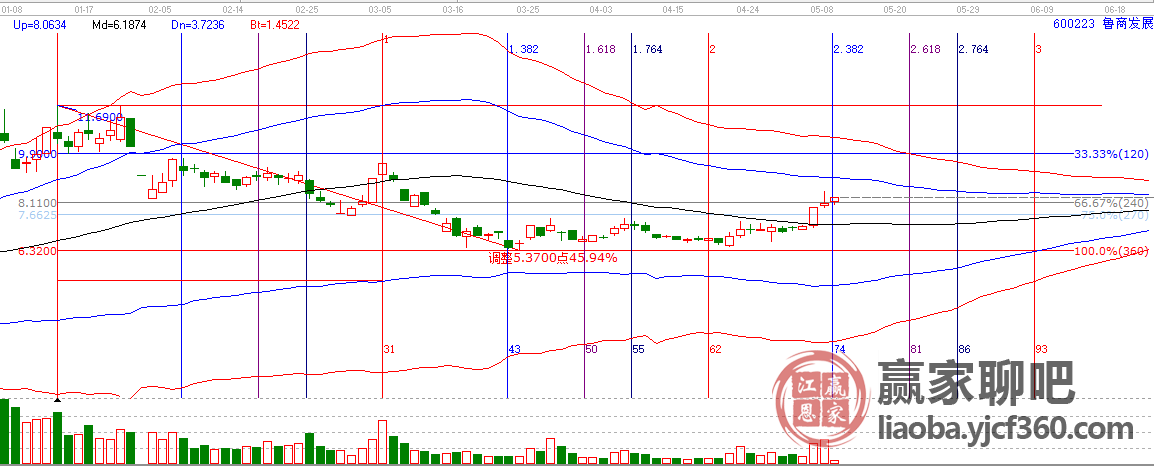The height and width of the screenshot is (468, 1154).
Task: Select the 1.764 Fibonacci time ratio label
Action: [648, 49]
